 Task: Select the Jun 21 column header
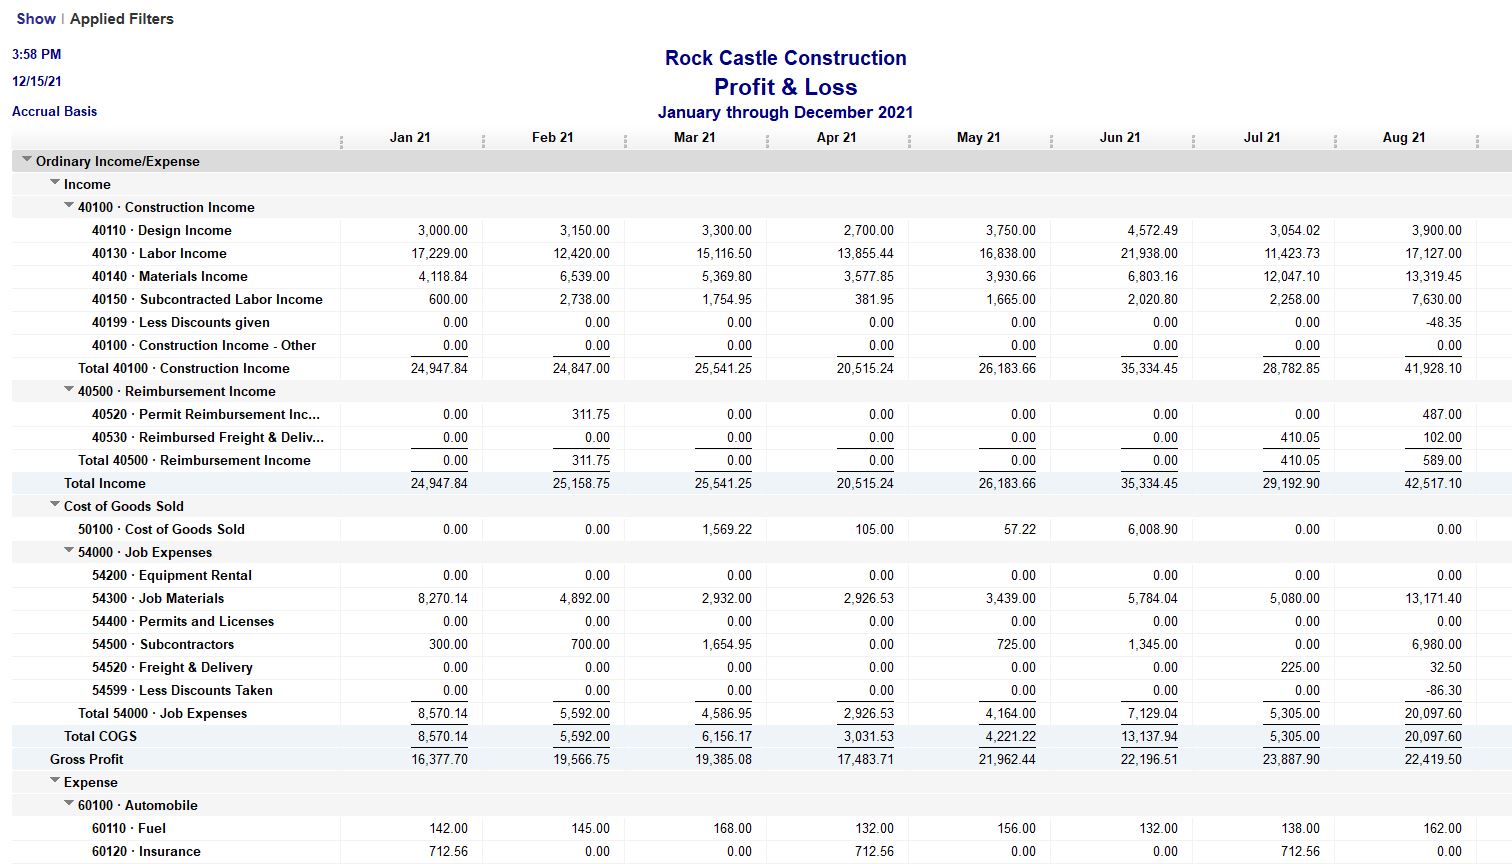tap(1120, 137)
